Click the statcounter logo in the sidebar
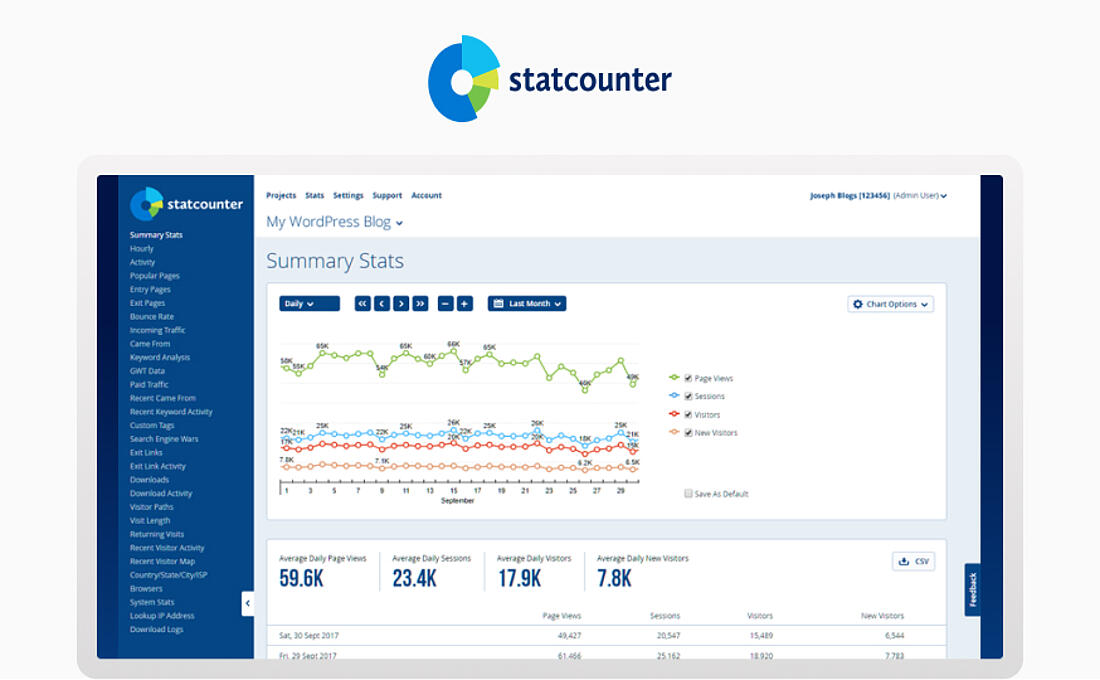 pyautogui.click(x=187, y=204)
